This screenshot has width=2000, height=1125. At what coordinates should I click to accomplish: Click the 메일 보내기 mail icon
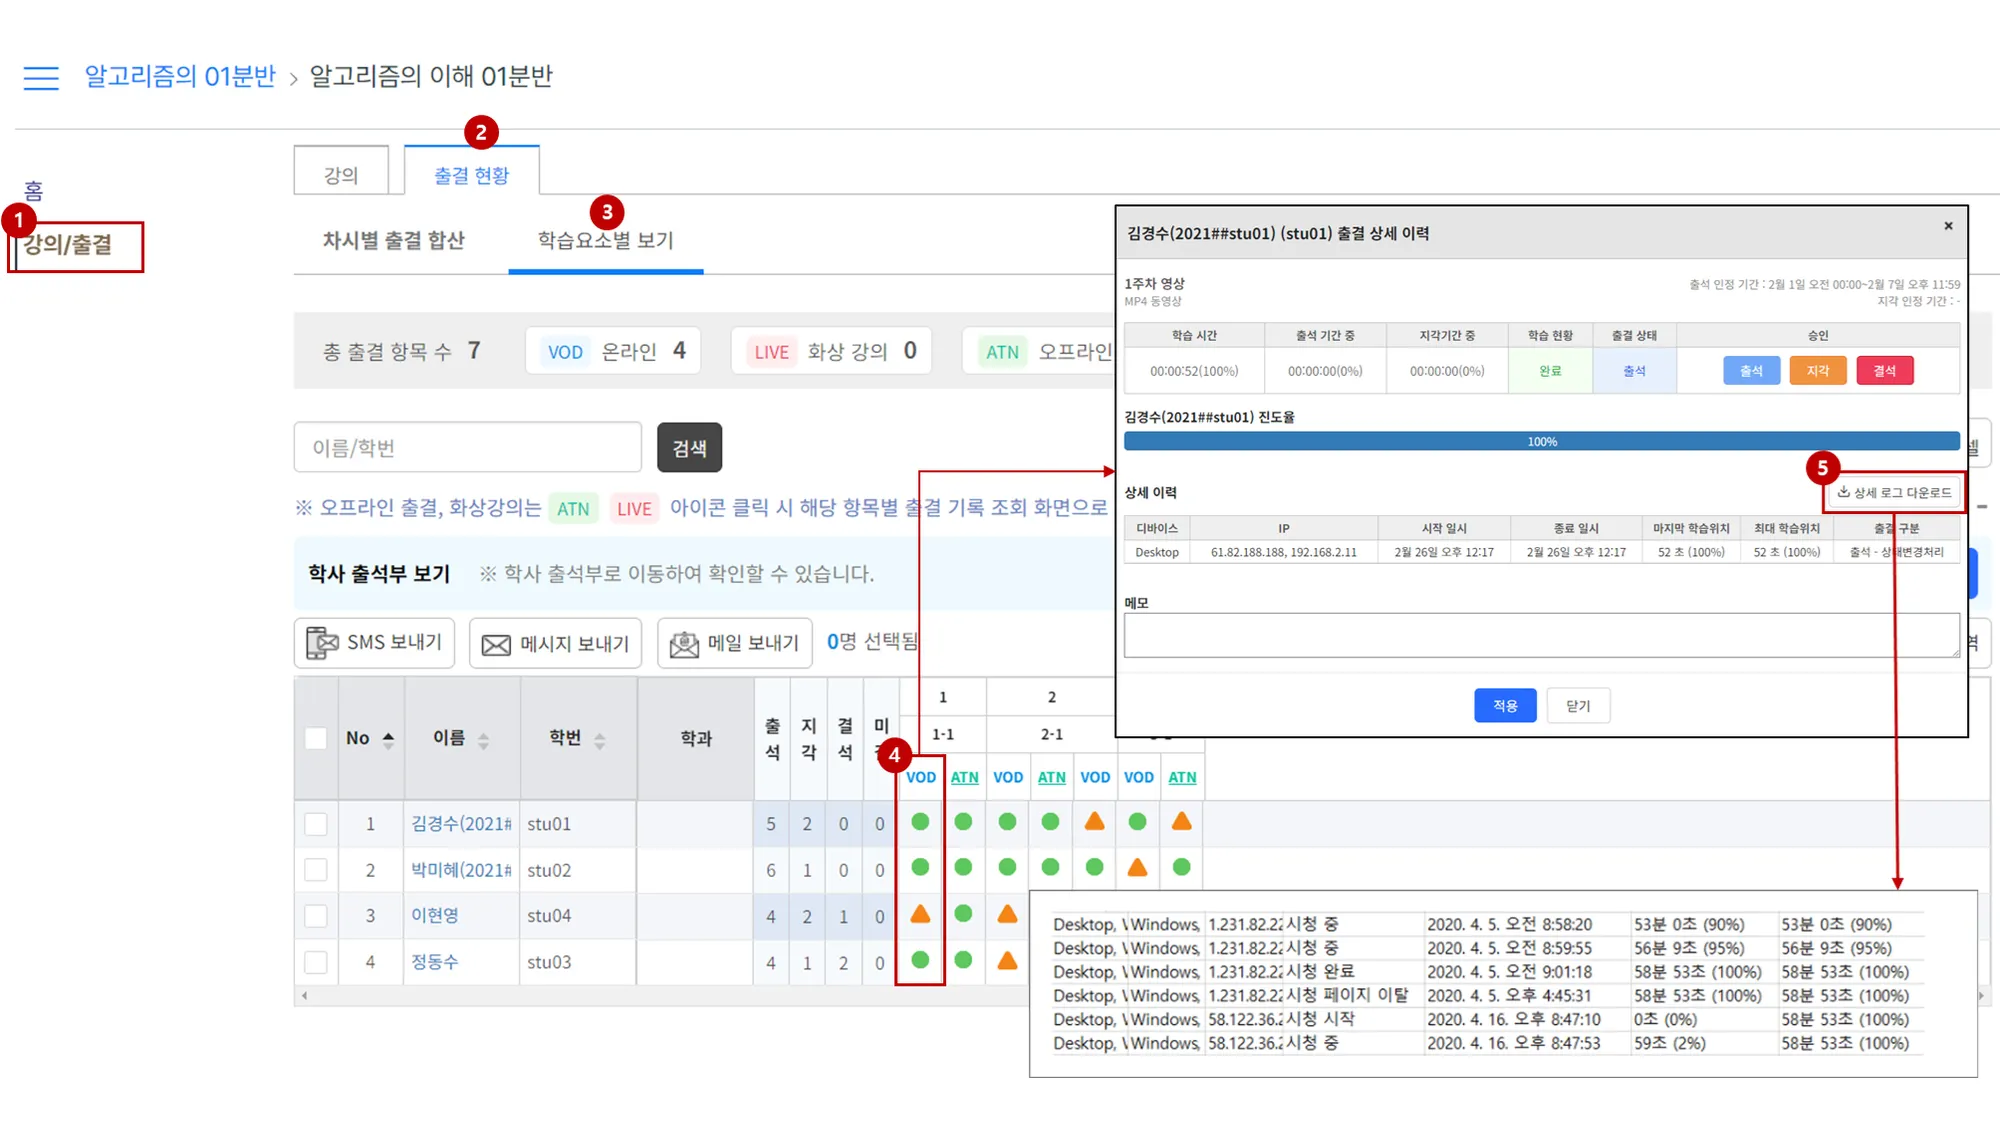(x=684, y=644)
